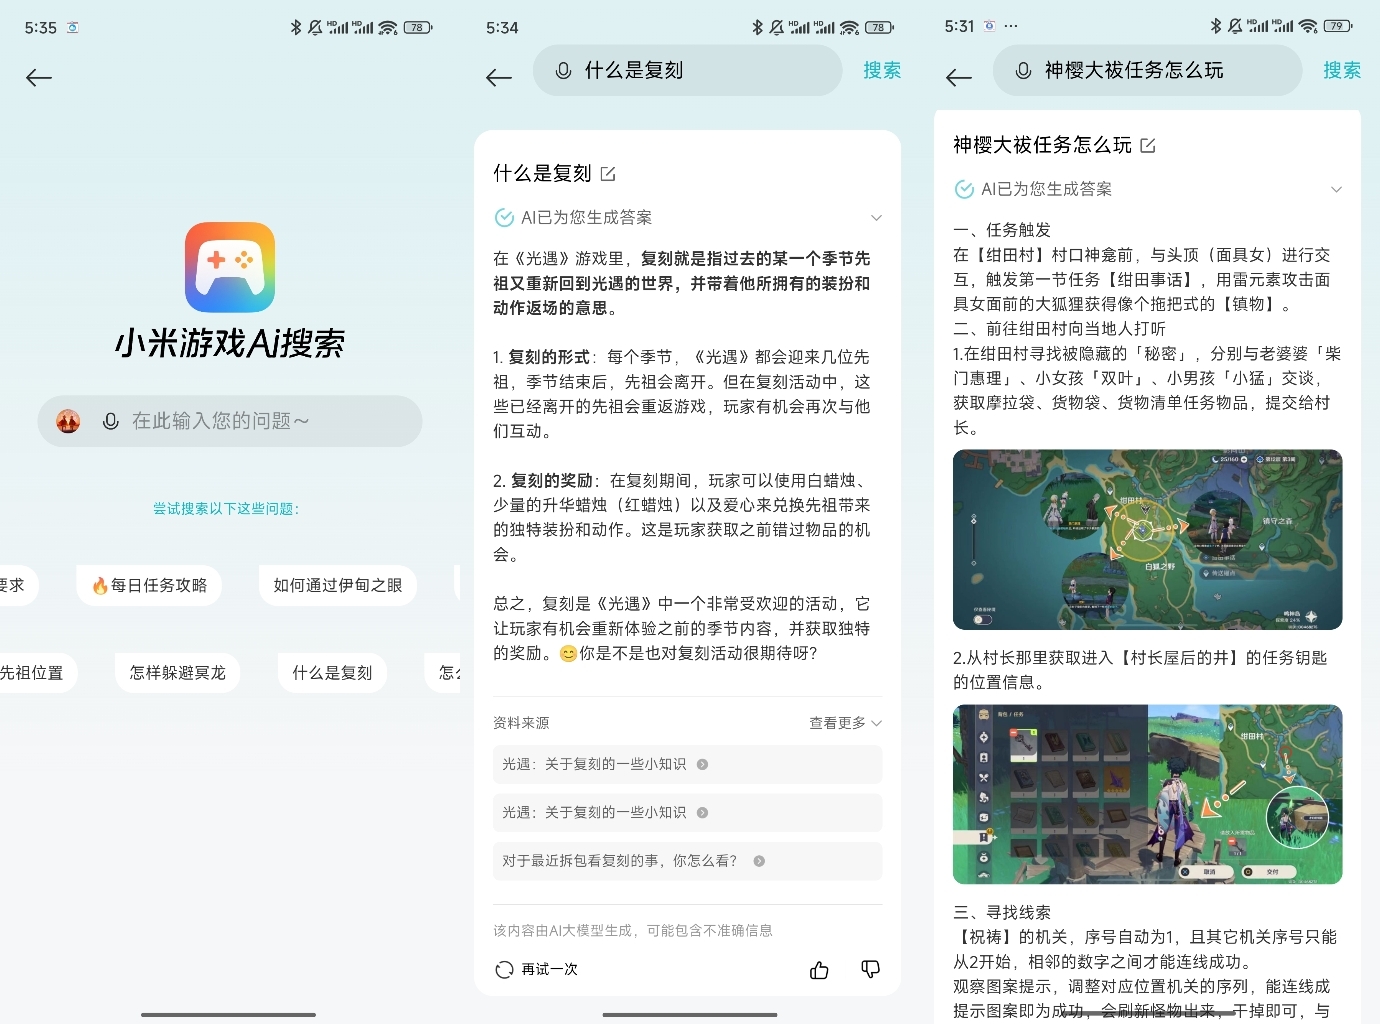Tap battery indicator in the middle status bar

(880, 27)
